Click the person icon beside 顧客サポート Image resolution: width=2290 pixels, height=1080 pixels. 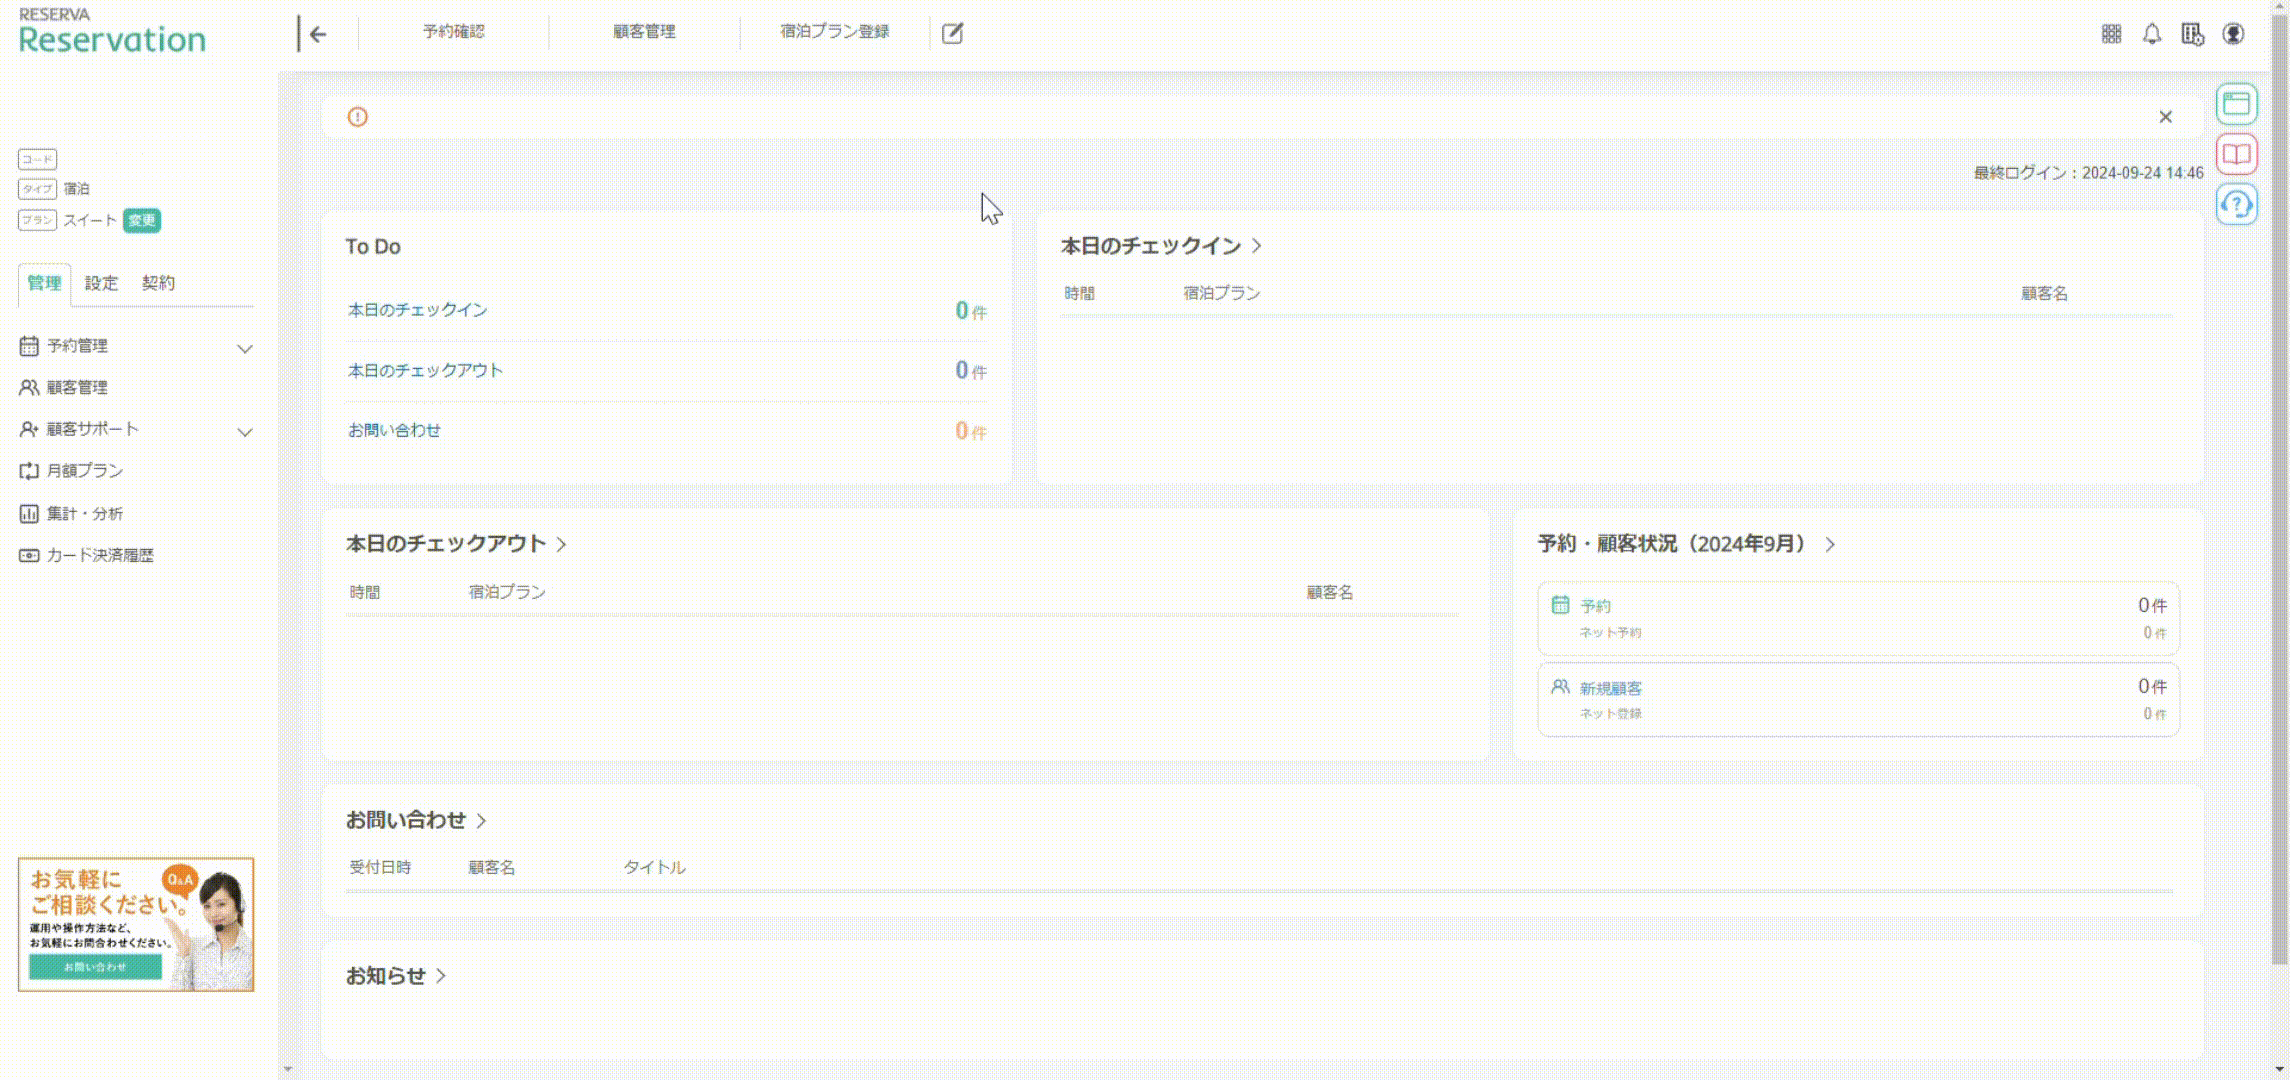click(29, 429)
